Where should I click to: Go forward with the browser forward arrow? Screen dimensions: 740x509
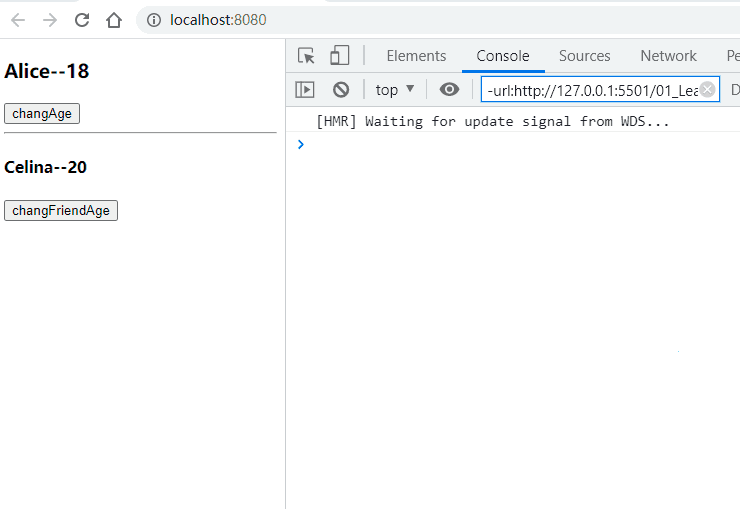tap(50, 20)
